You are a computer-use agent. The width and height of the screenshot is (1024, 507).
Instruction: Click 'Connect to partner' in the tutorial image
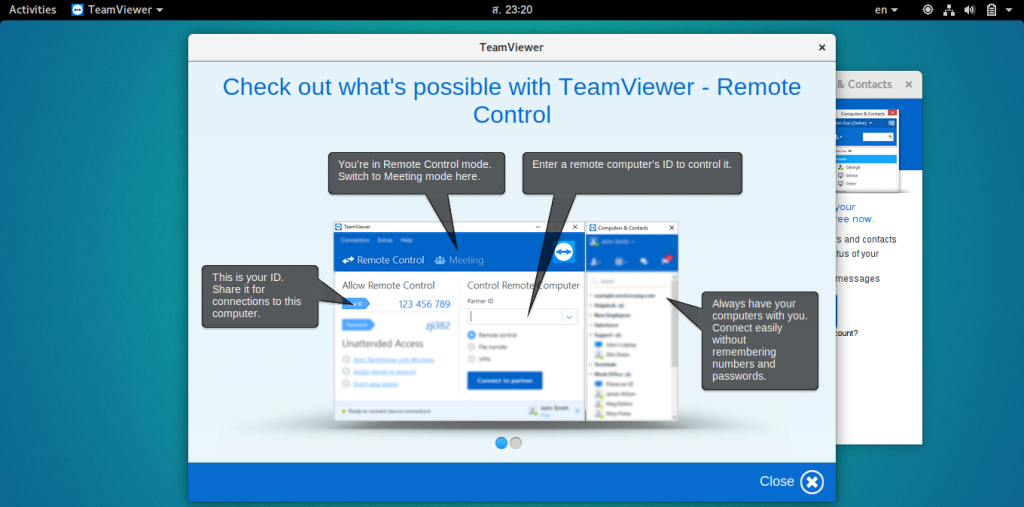pos(505,380)
